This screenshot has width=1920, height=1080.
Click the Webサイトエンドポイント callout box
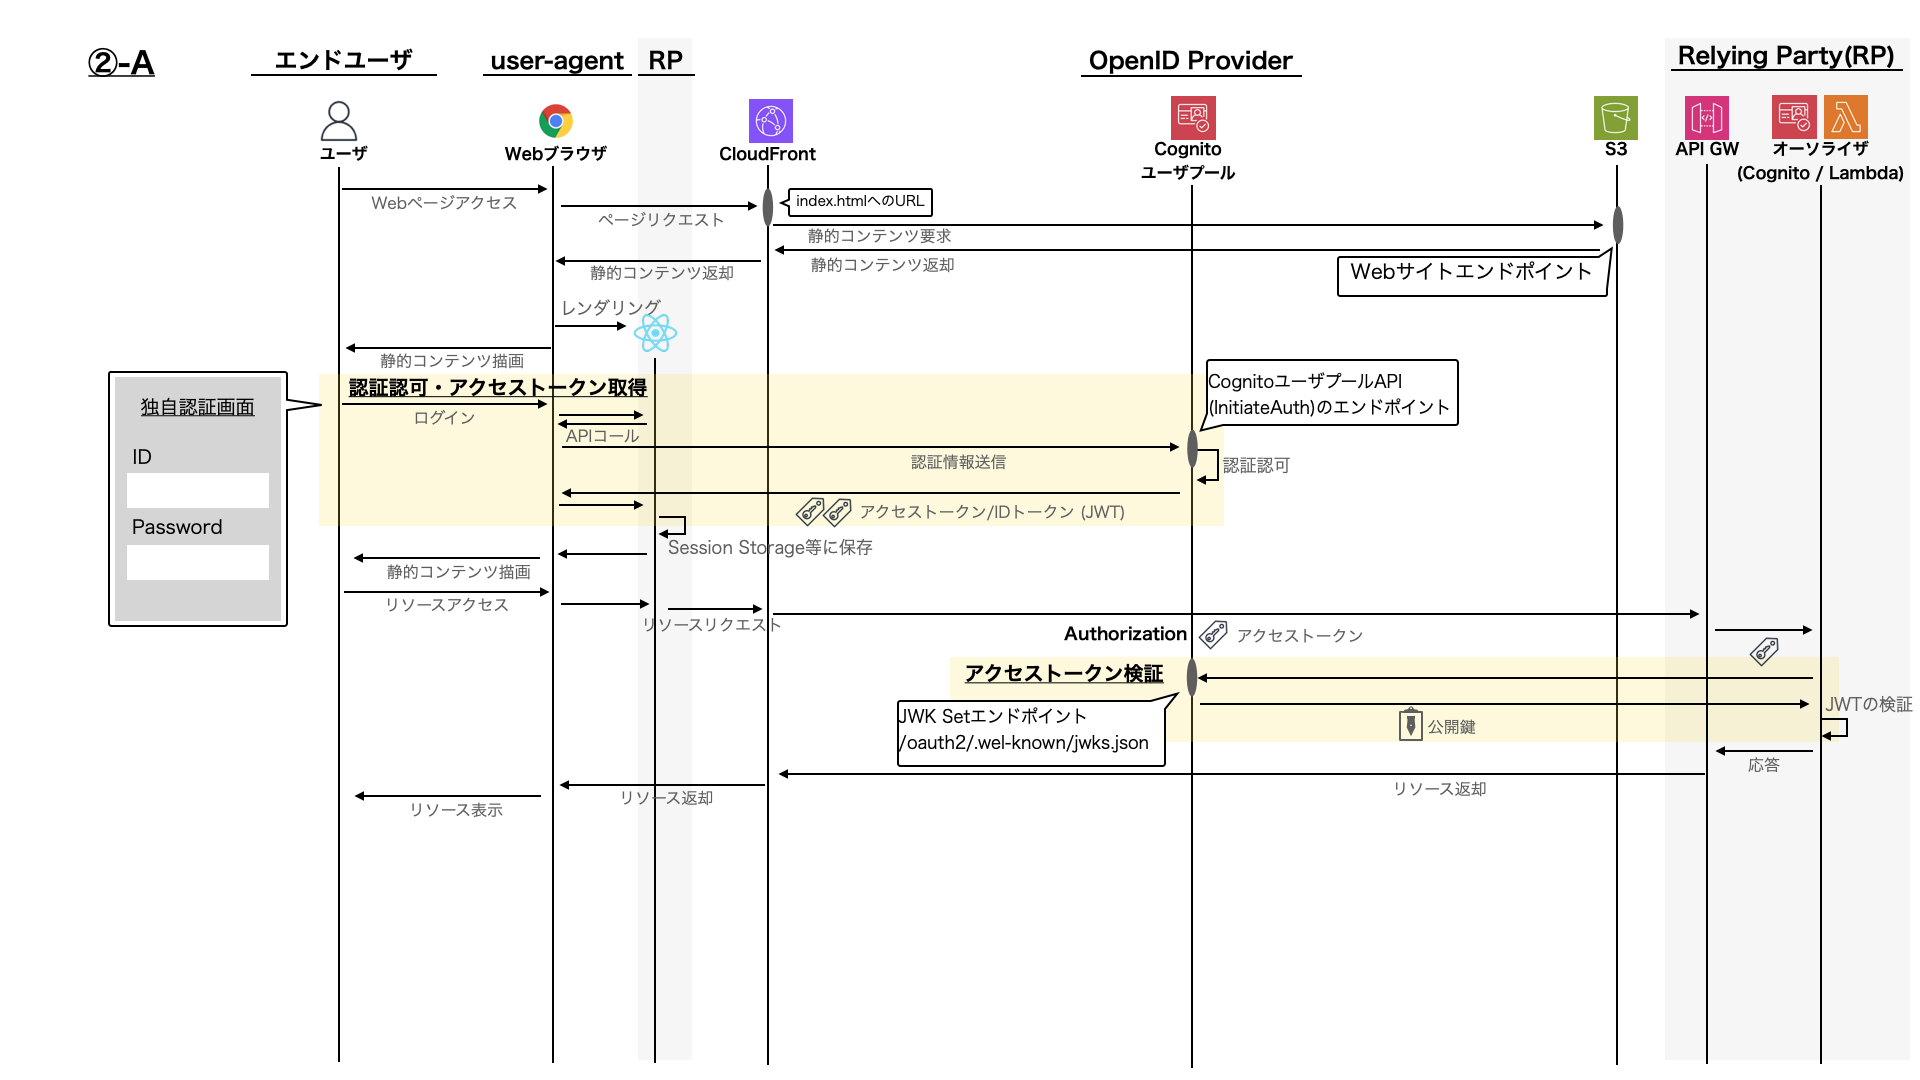pos(1470,273)
